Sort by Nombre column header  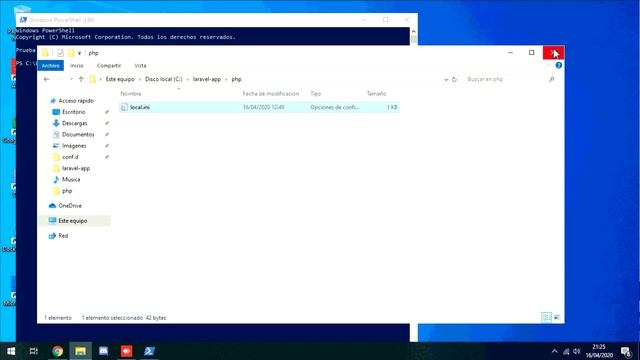[x=131, y=94]
